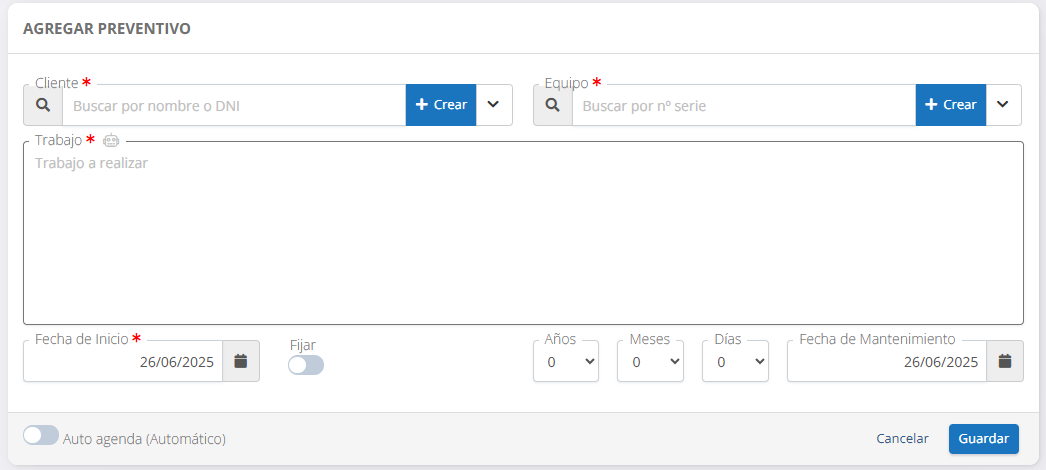1046x470 pixels.
Task: Click the search icon in Equipo field
Action: [x=553, y=105]
